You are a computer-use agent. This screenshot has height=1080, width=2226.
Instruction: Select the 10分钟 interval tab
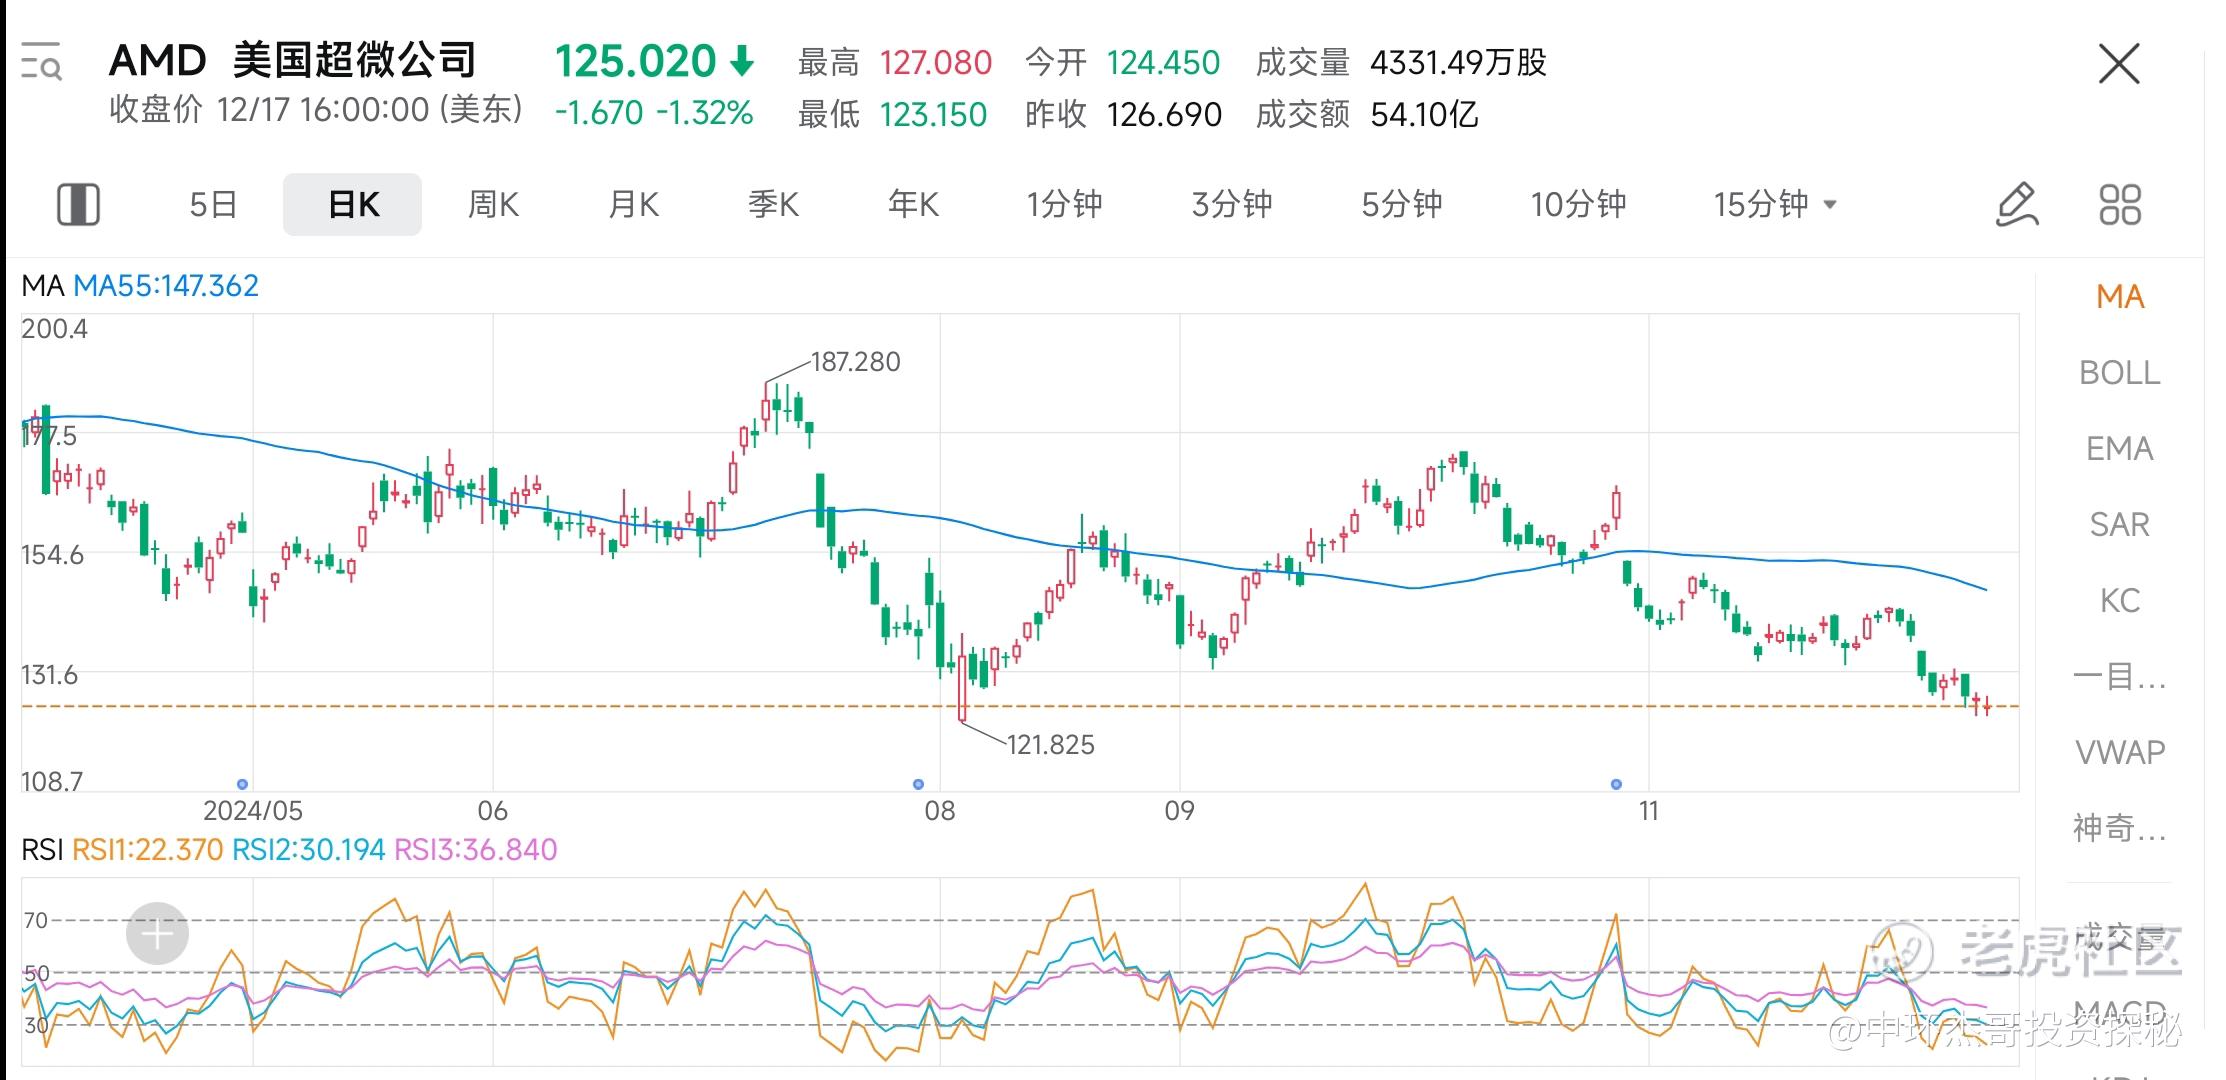pyautogui.click(x=1578, y=204)
